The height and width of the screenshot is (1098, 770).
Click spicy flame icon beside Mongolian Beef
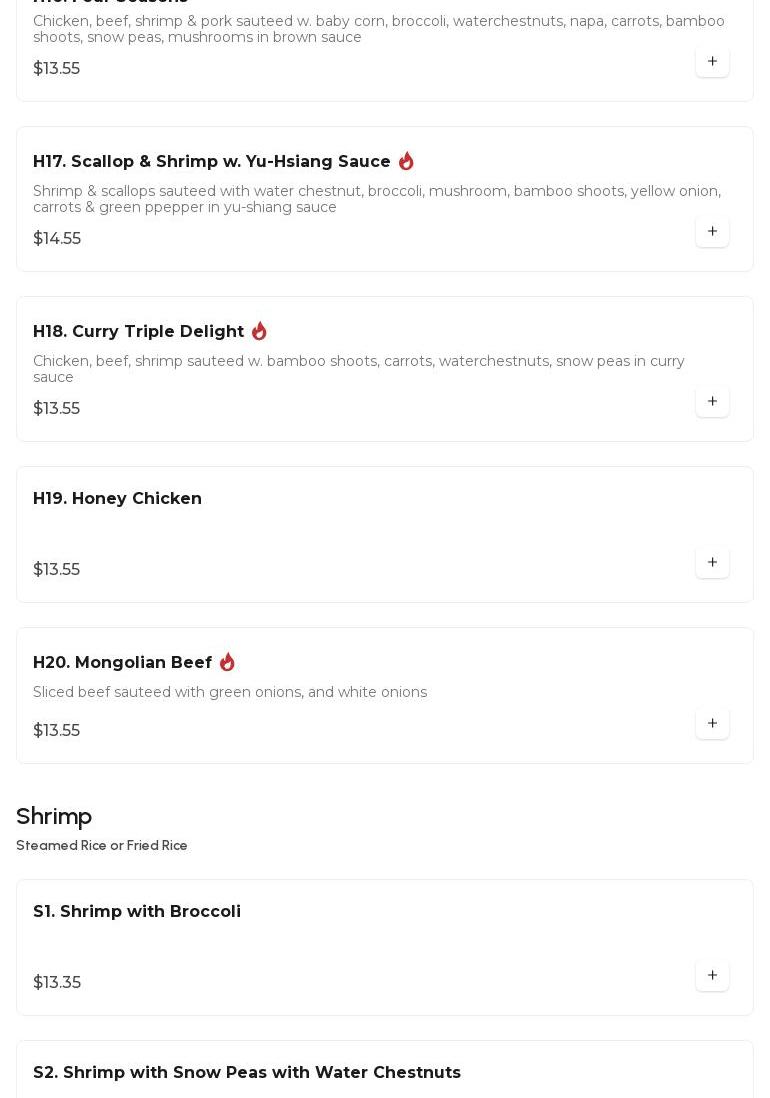pyautogui.click(x=227, y=662)
